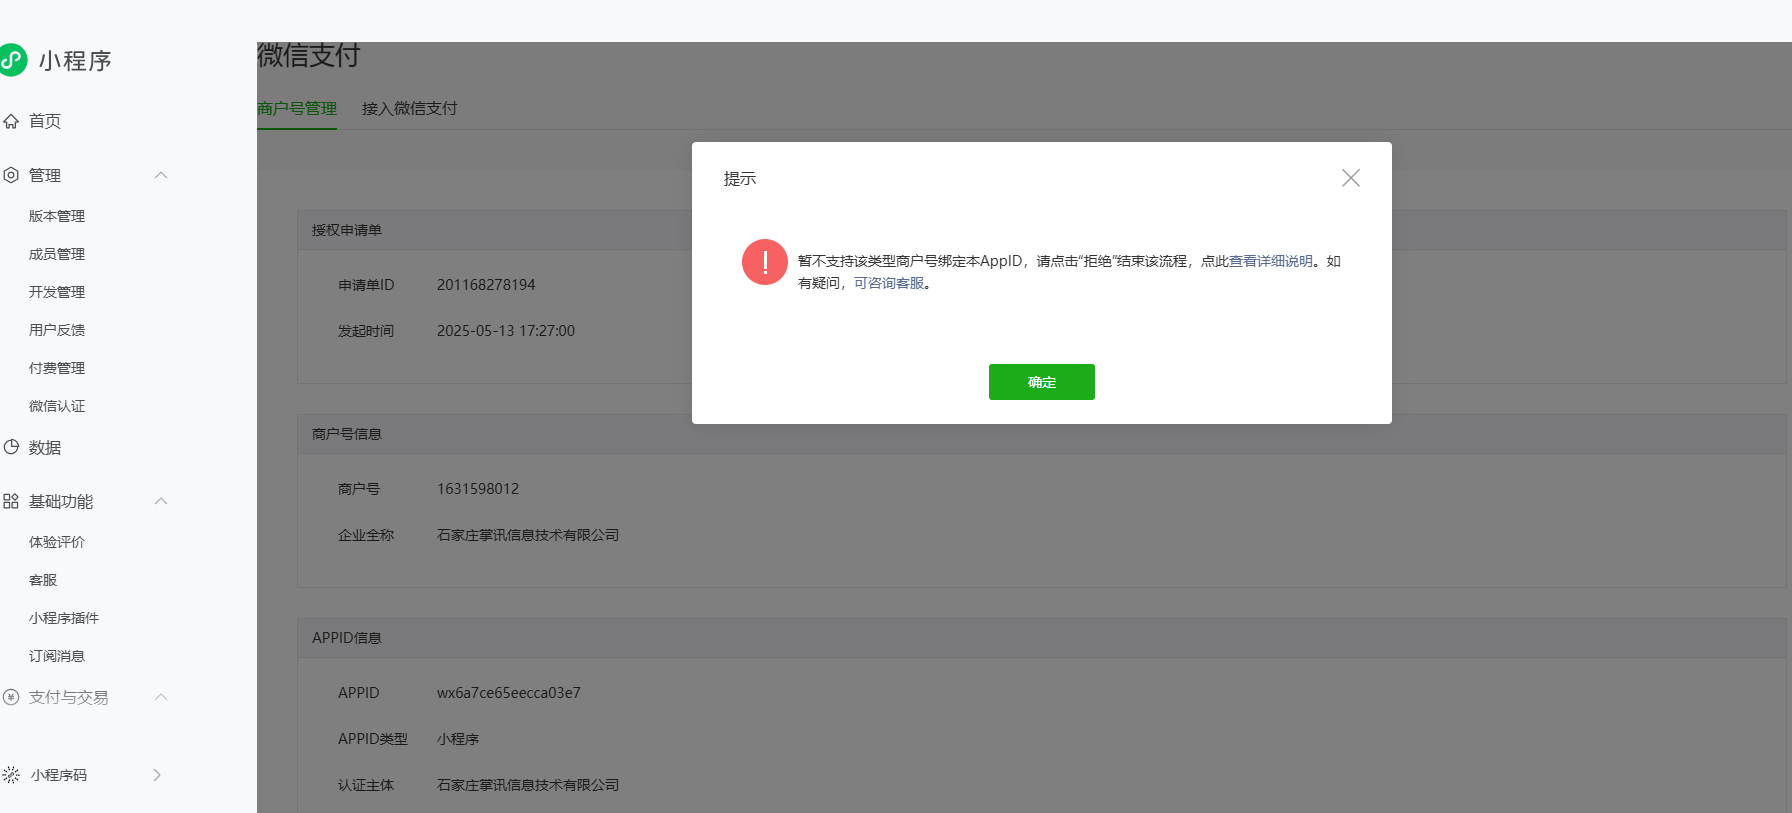Image resolution: width=1792 pixels, height=813 pixels.
Task: Close the 提示 dialog with the X
Action: 1351,178
